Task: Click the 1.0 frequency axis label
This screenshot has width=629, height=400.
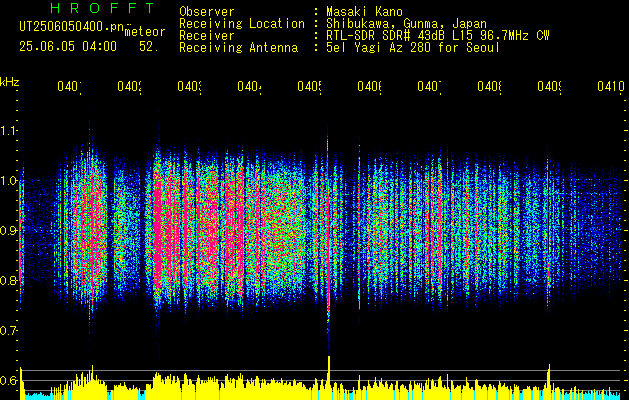Action: pyautogui.click(x=8, y=181)
